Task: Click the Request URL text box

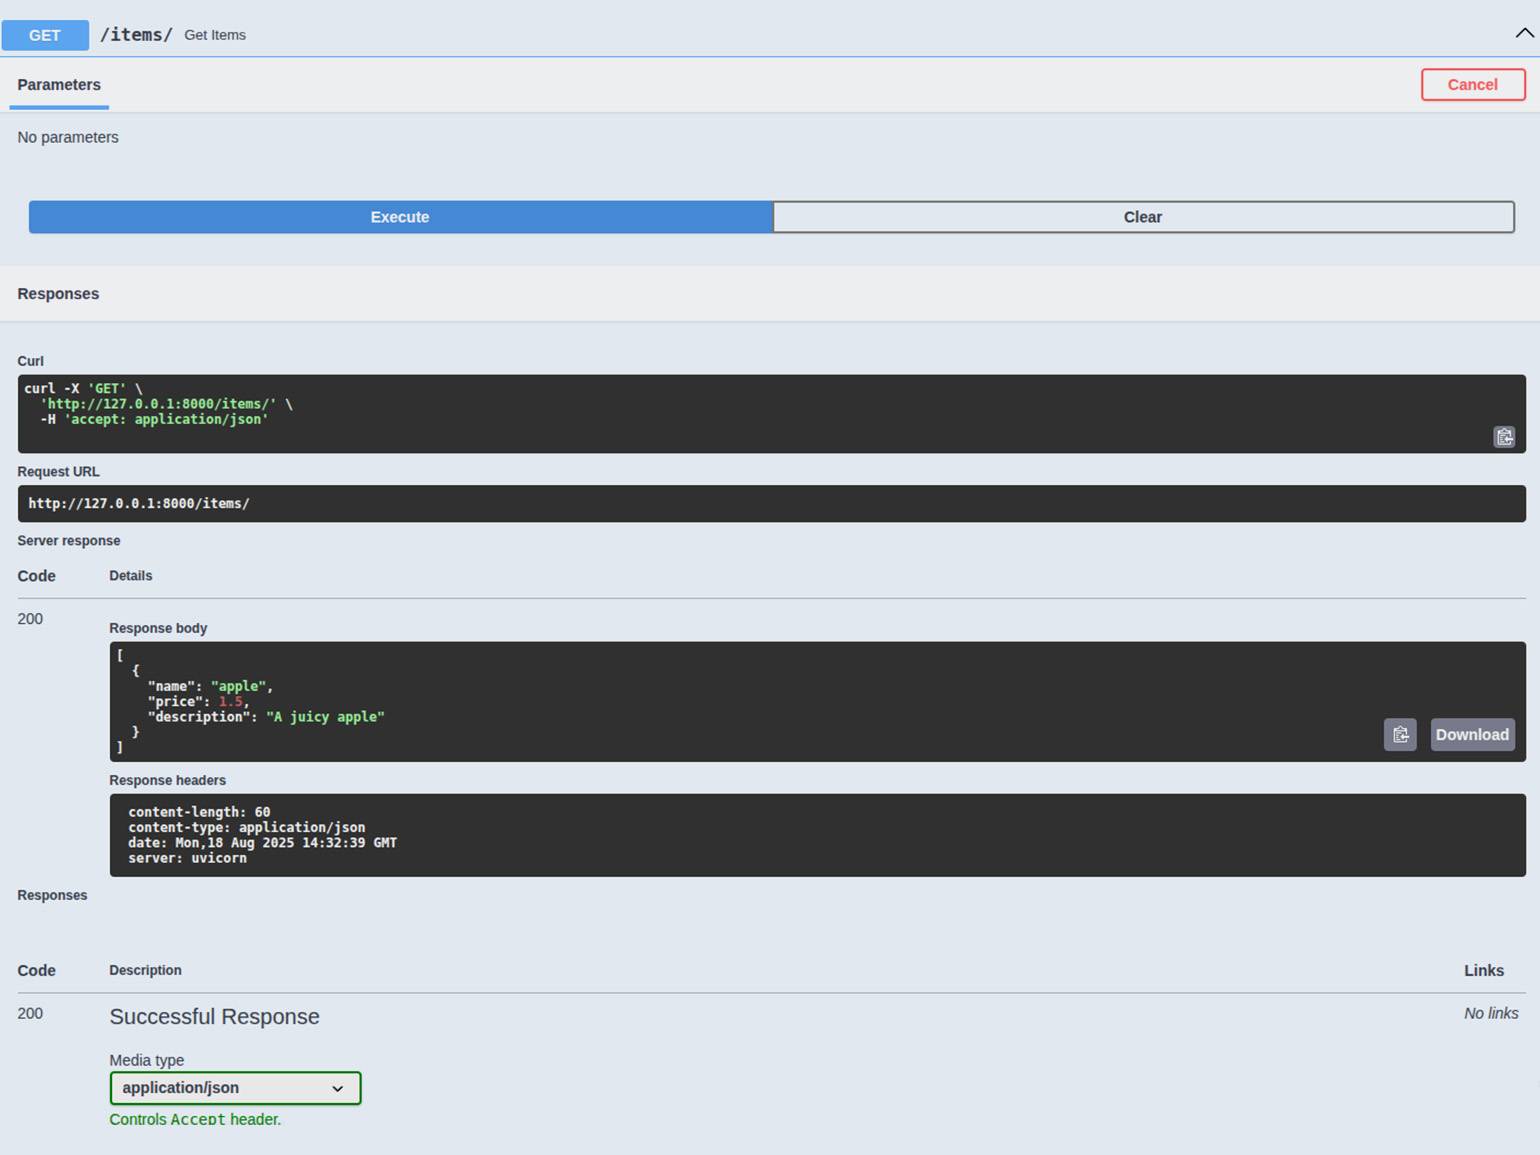Action: pyautogui.click(x=770, y=503)
